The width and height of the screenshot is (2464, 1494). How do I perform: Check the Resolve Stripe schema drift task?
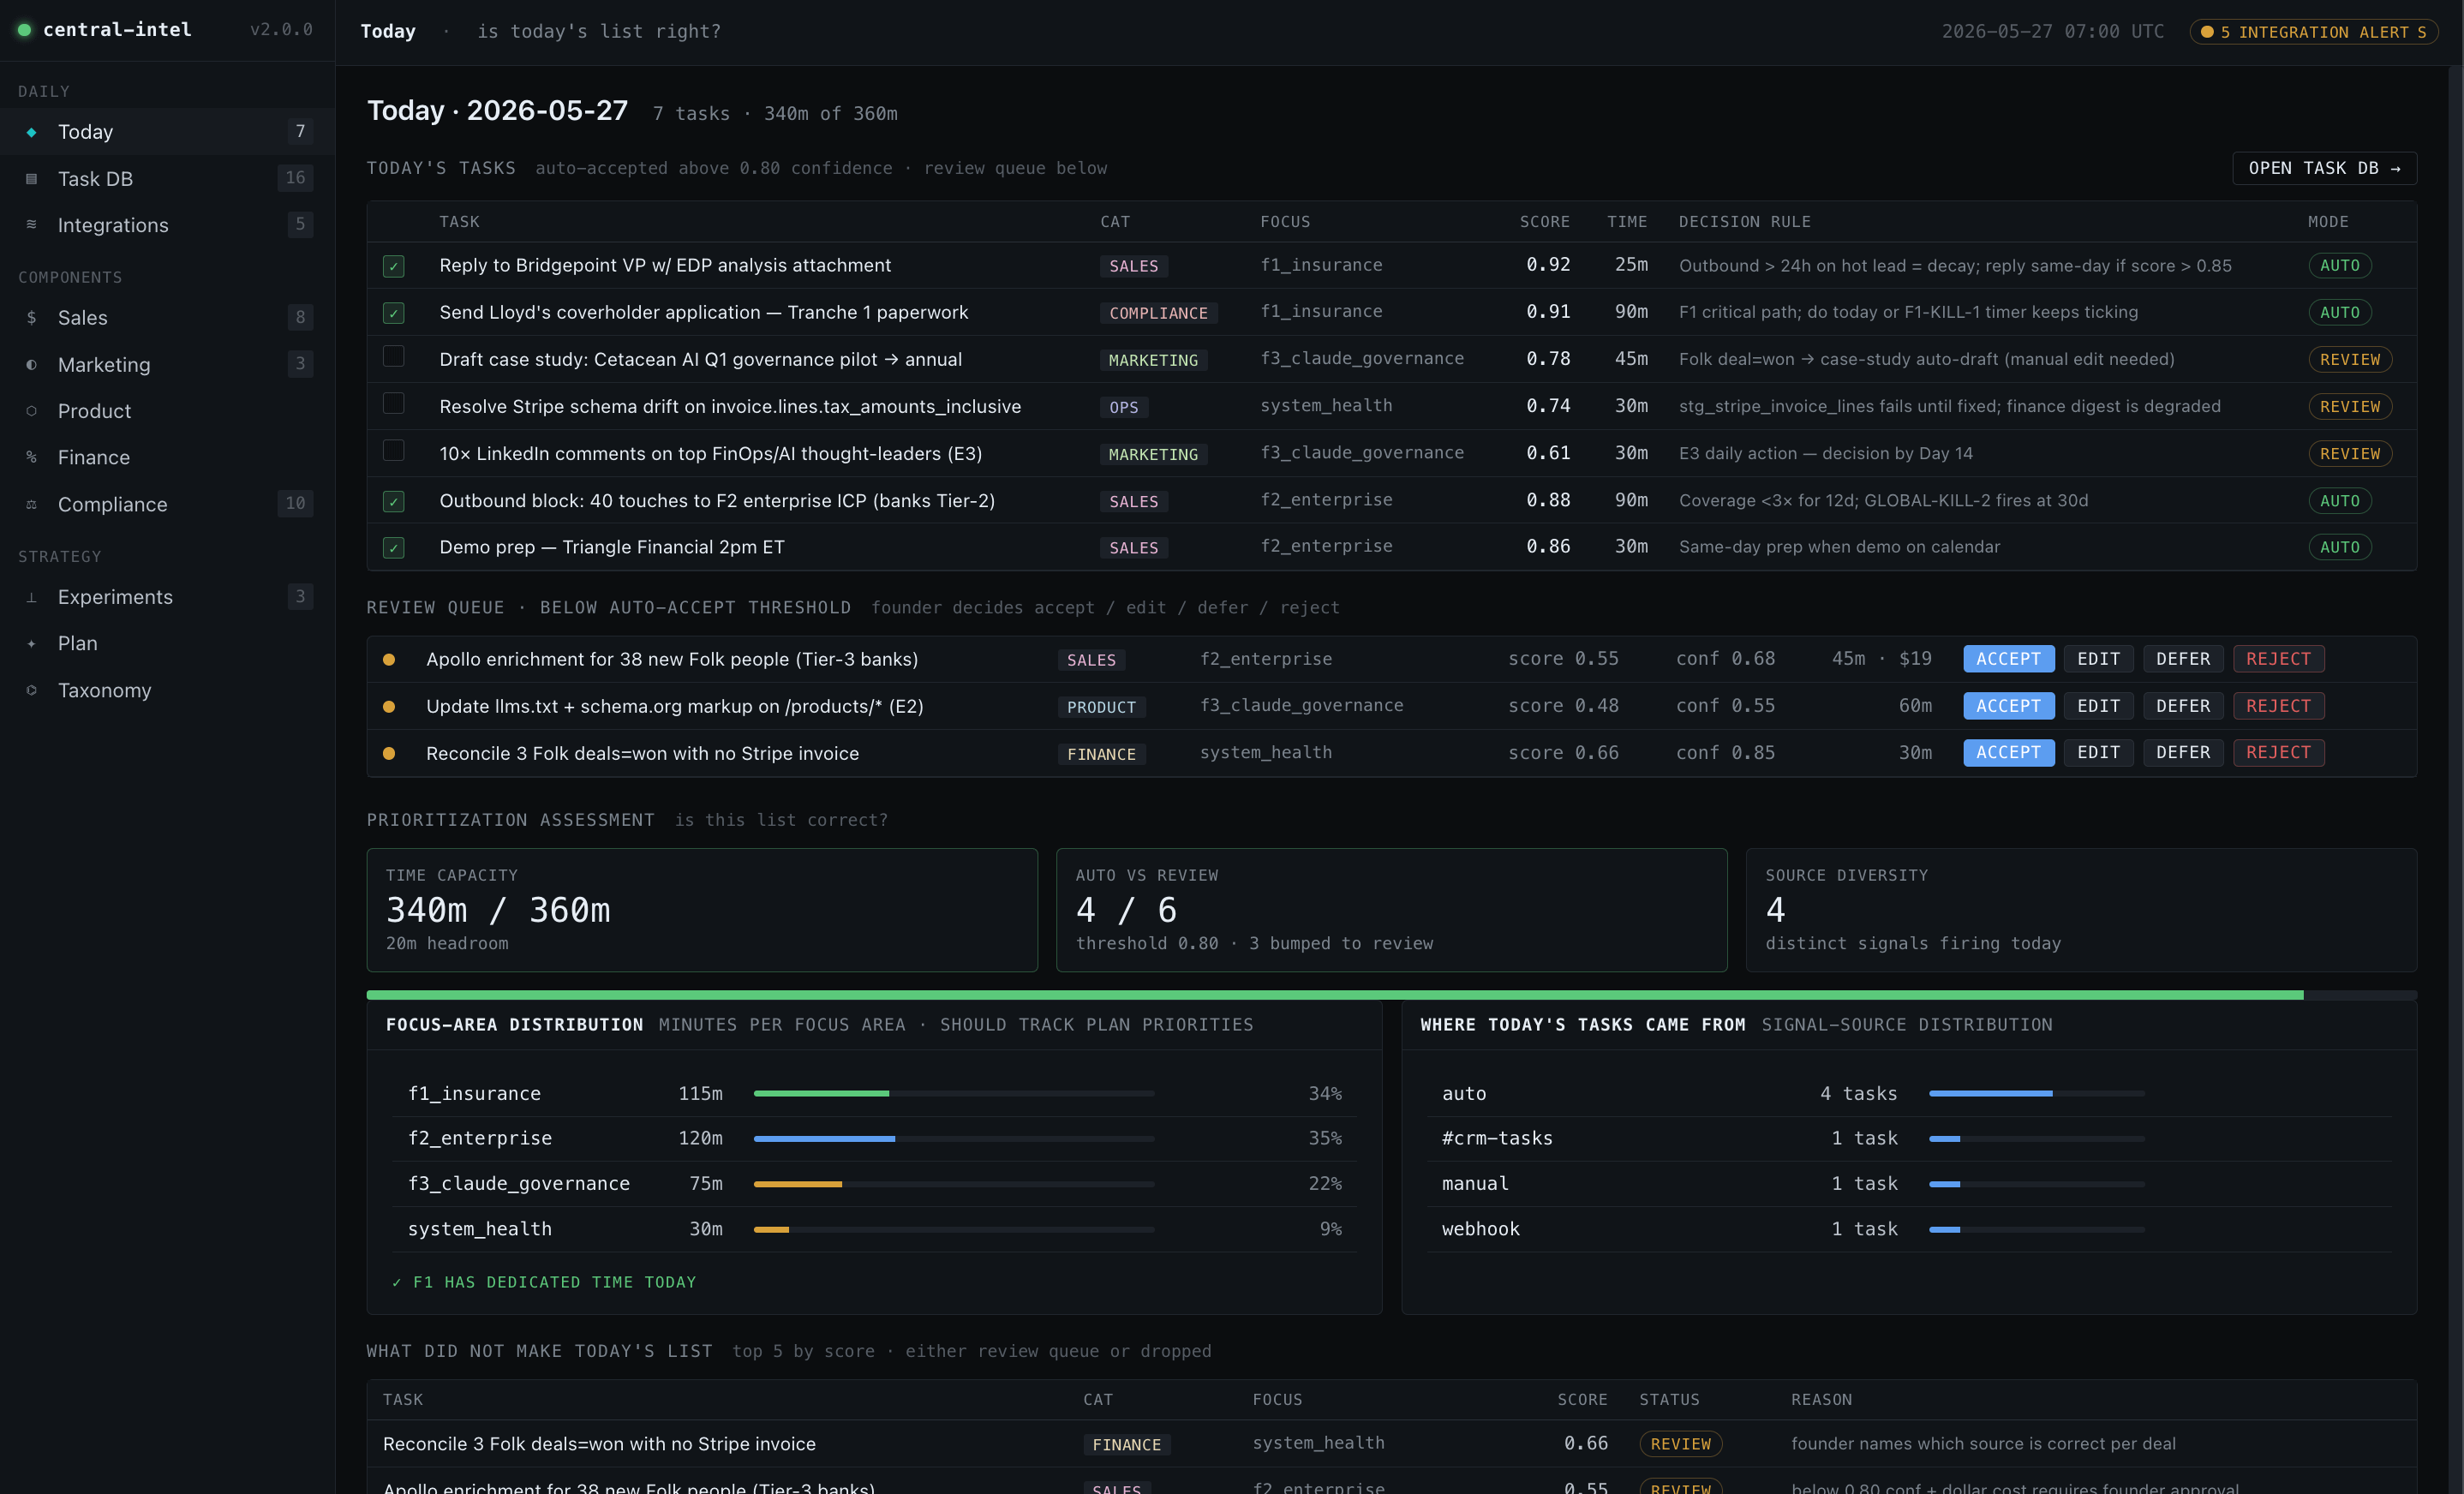pos(394,404)
